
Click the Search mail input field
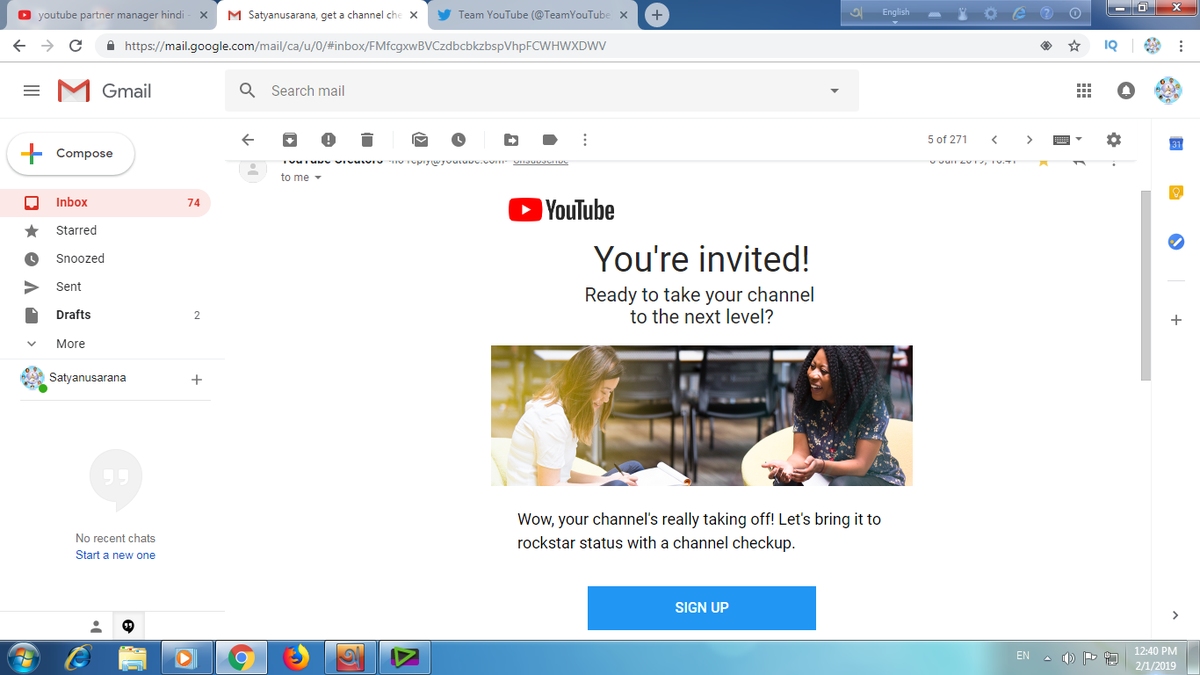(540, 91)
